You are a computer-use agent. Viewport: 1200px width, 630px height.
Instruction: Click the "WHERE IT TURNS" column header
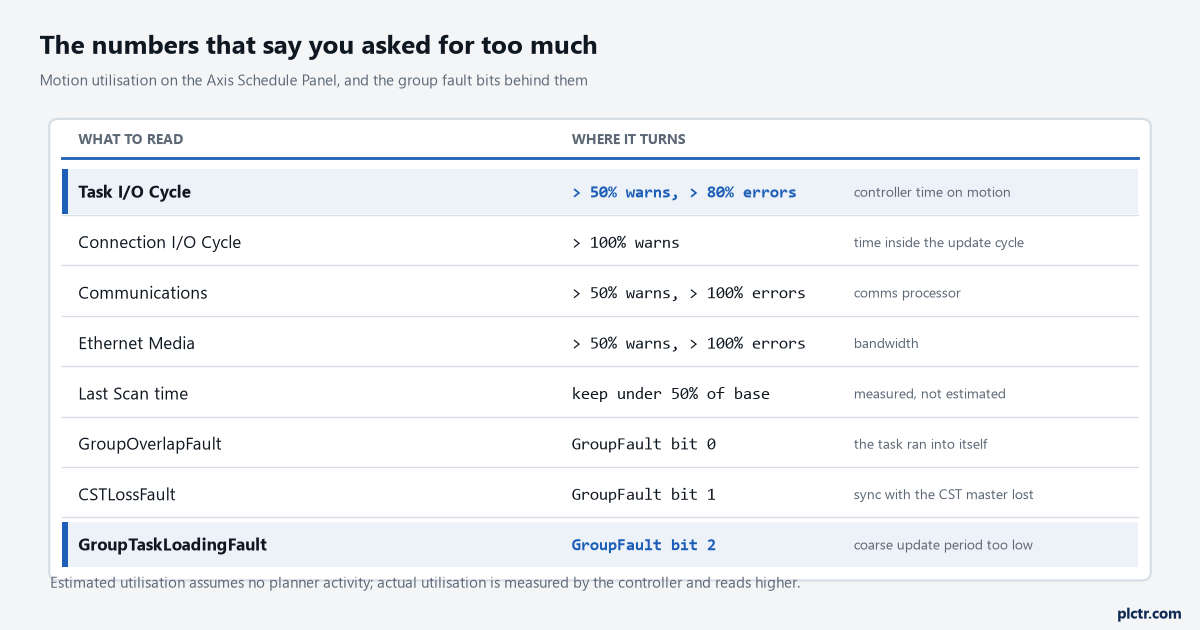pos(629,139)
